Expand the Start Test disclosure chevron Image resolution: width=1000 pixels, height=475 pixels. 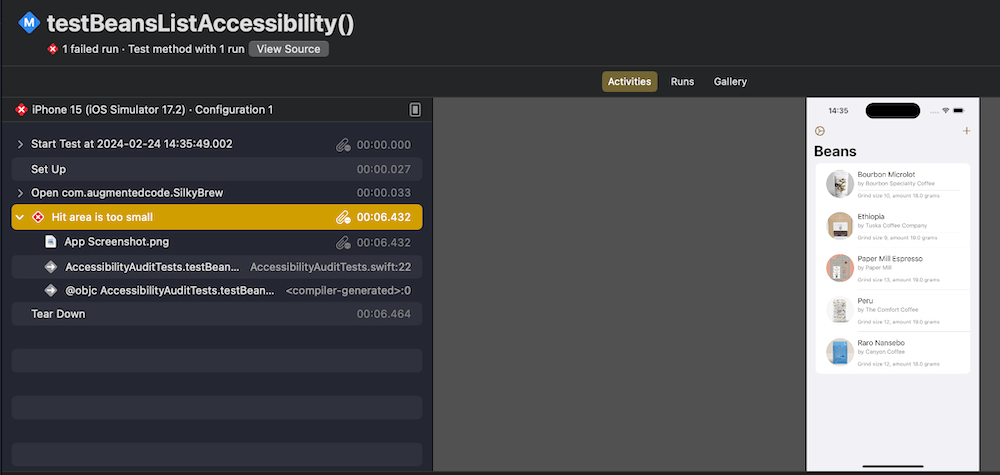[x=21, y=145]
